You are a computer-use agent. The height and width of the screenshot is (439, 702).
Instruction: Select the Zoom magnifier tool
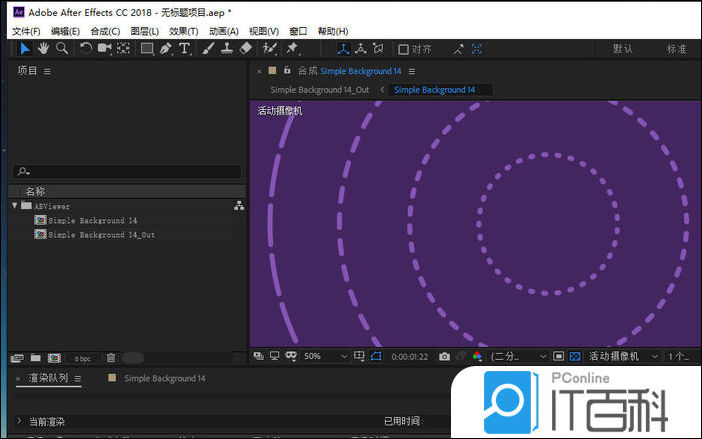pyautogui.click(x=61, y=48)
